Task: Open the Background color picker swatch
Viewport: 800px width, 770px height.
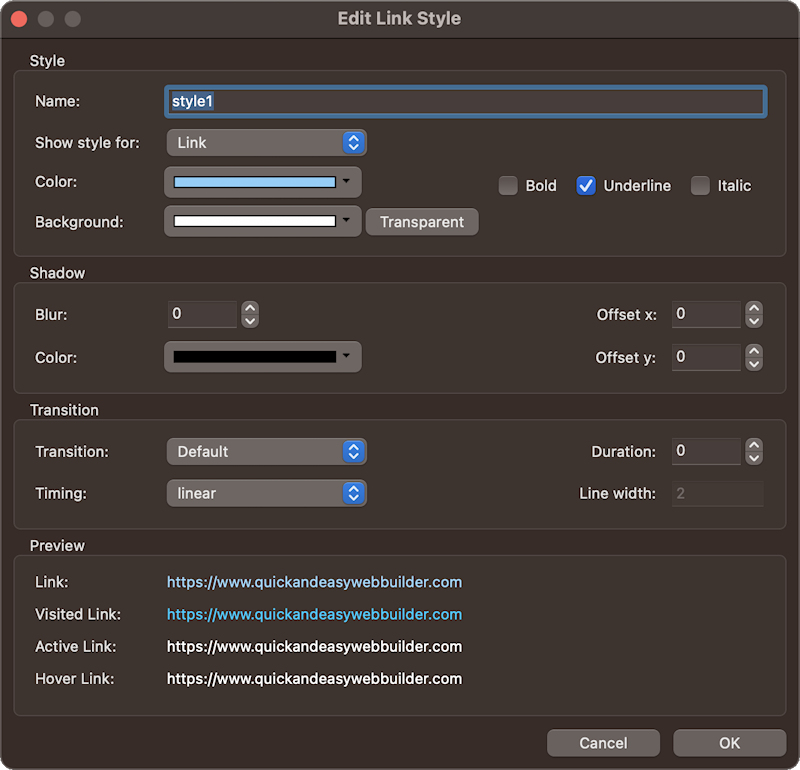Action: point(262,221)
